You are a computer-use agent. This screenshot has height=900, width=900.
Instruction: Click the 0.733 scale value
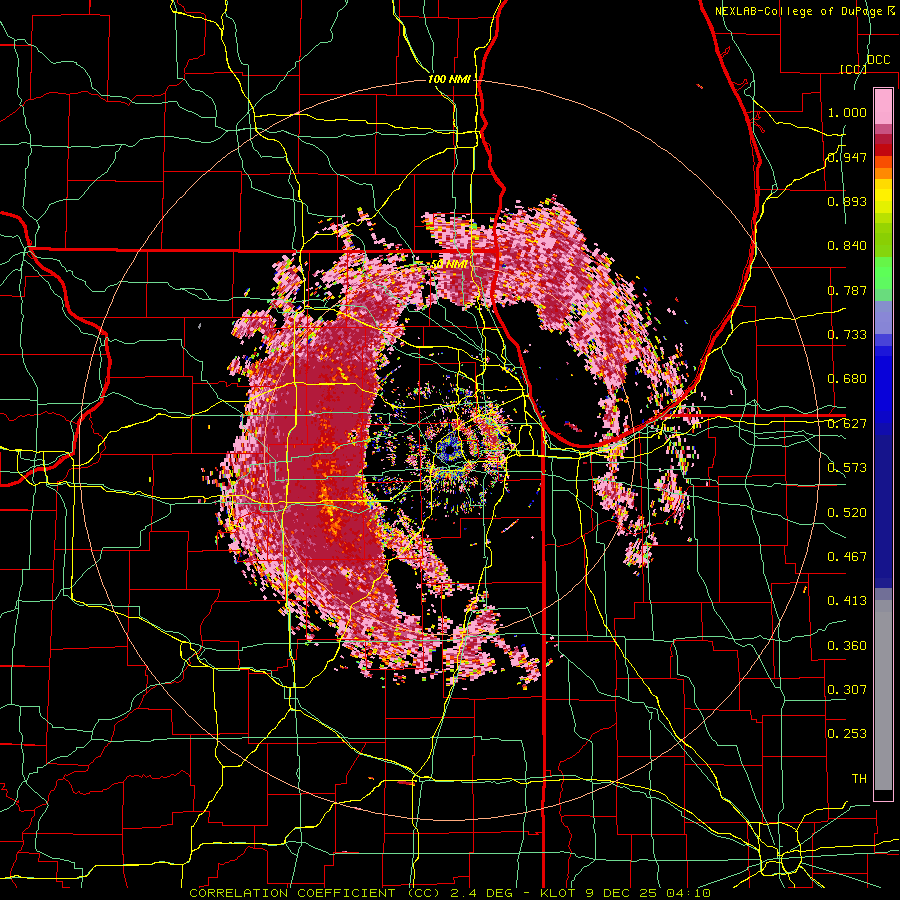pos(847,335)
